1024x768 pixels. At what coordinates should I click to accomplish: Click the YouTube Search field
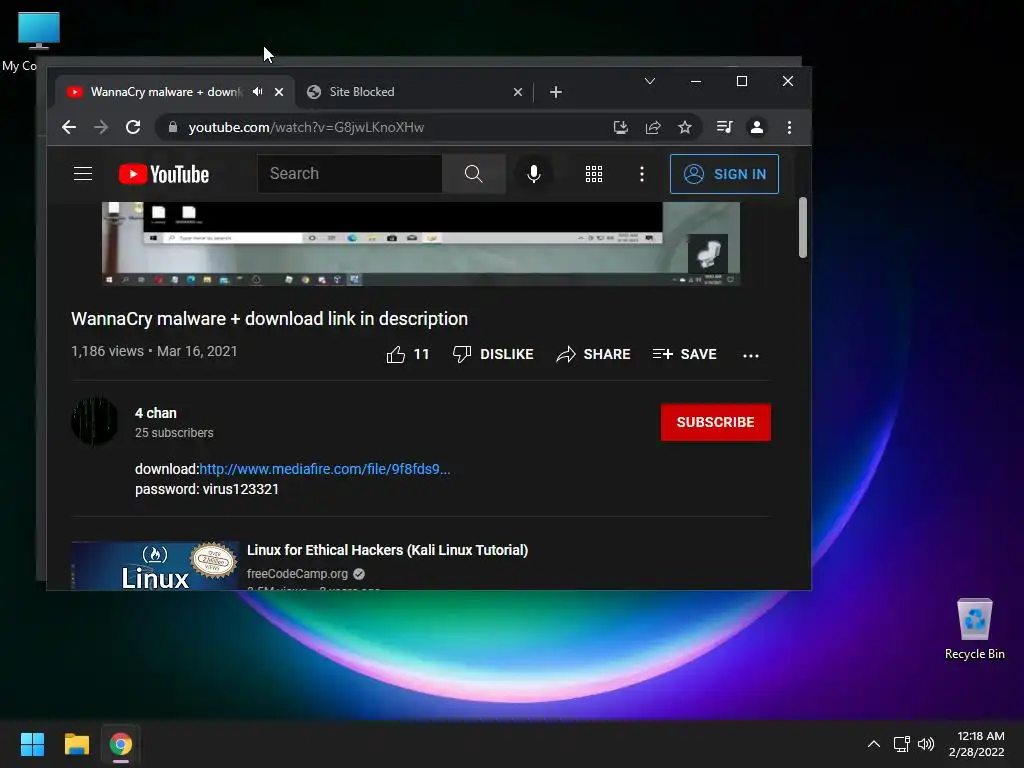pyautogui.click(x=350, y=174)
